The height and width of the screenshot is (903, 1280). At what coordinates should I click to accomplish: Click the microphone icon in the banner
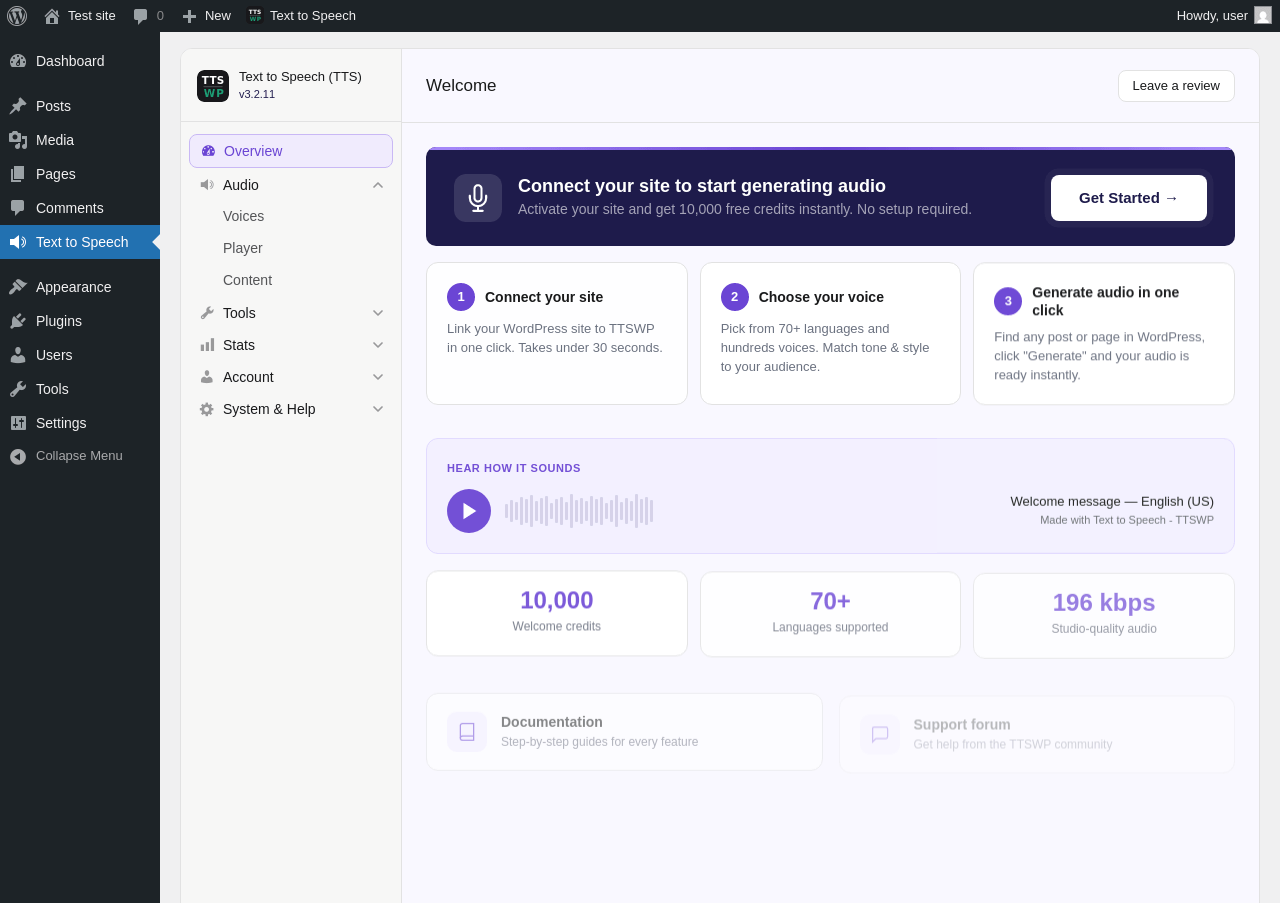point(478,198)
